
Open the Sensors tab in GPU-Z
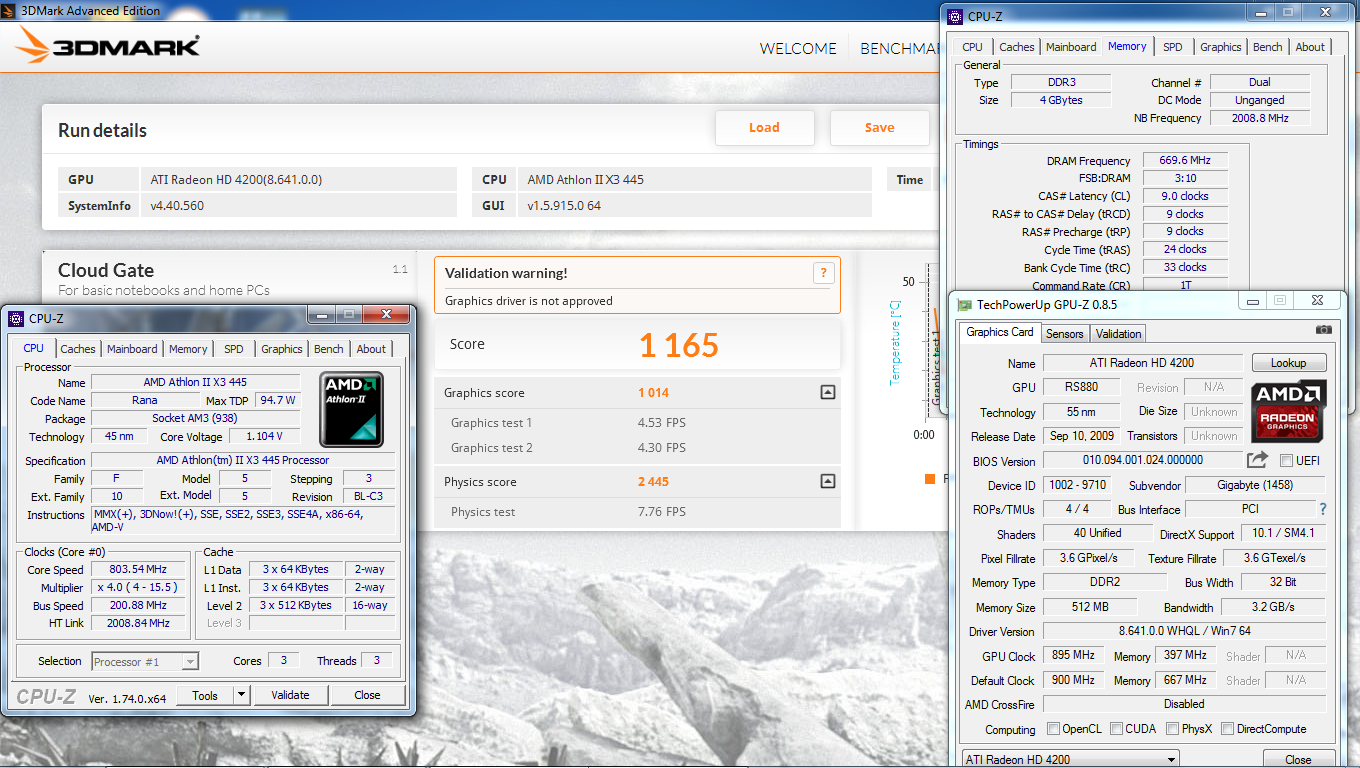[x=1064, y=334]
